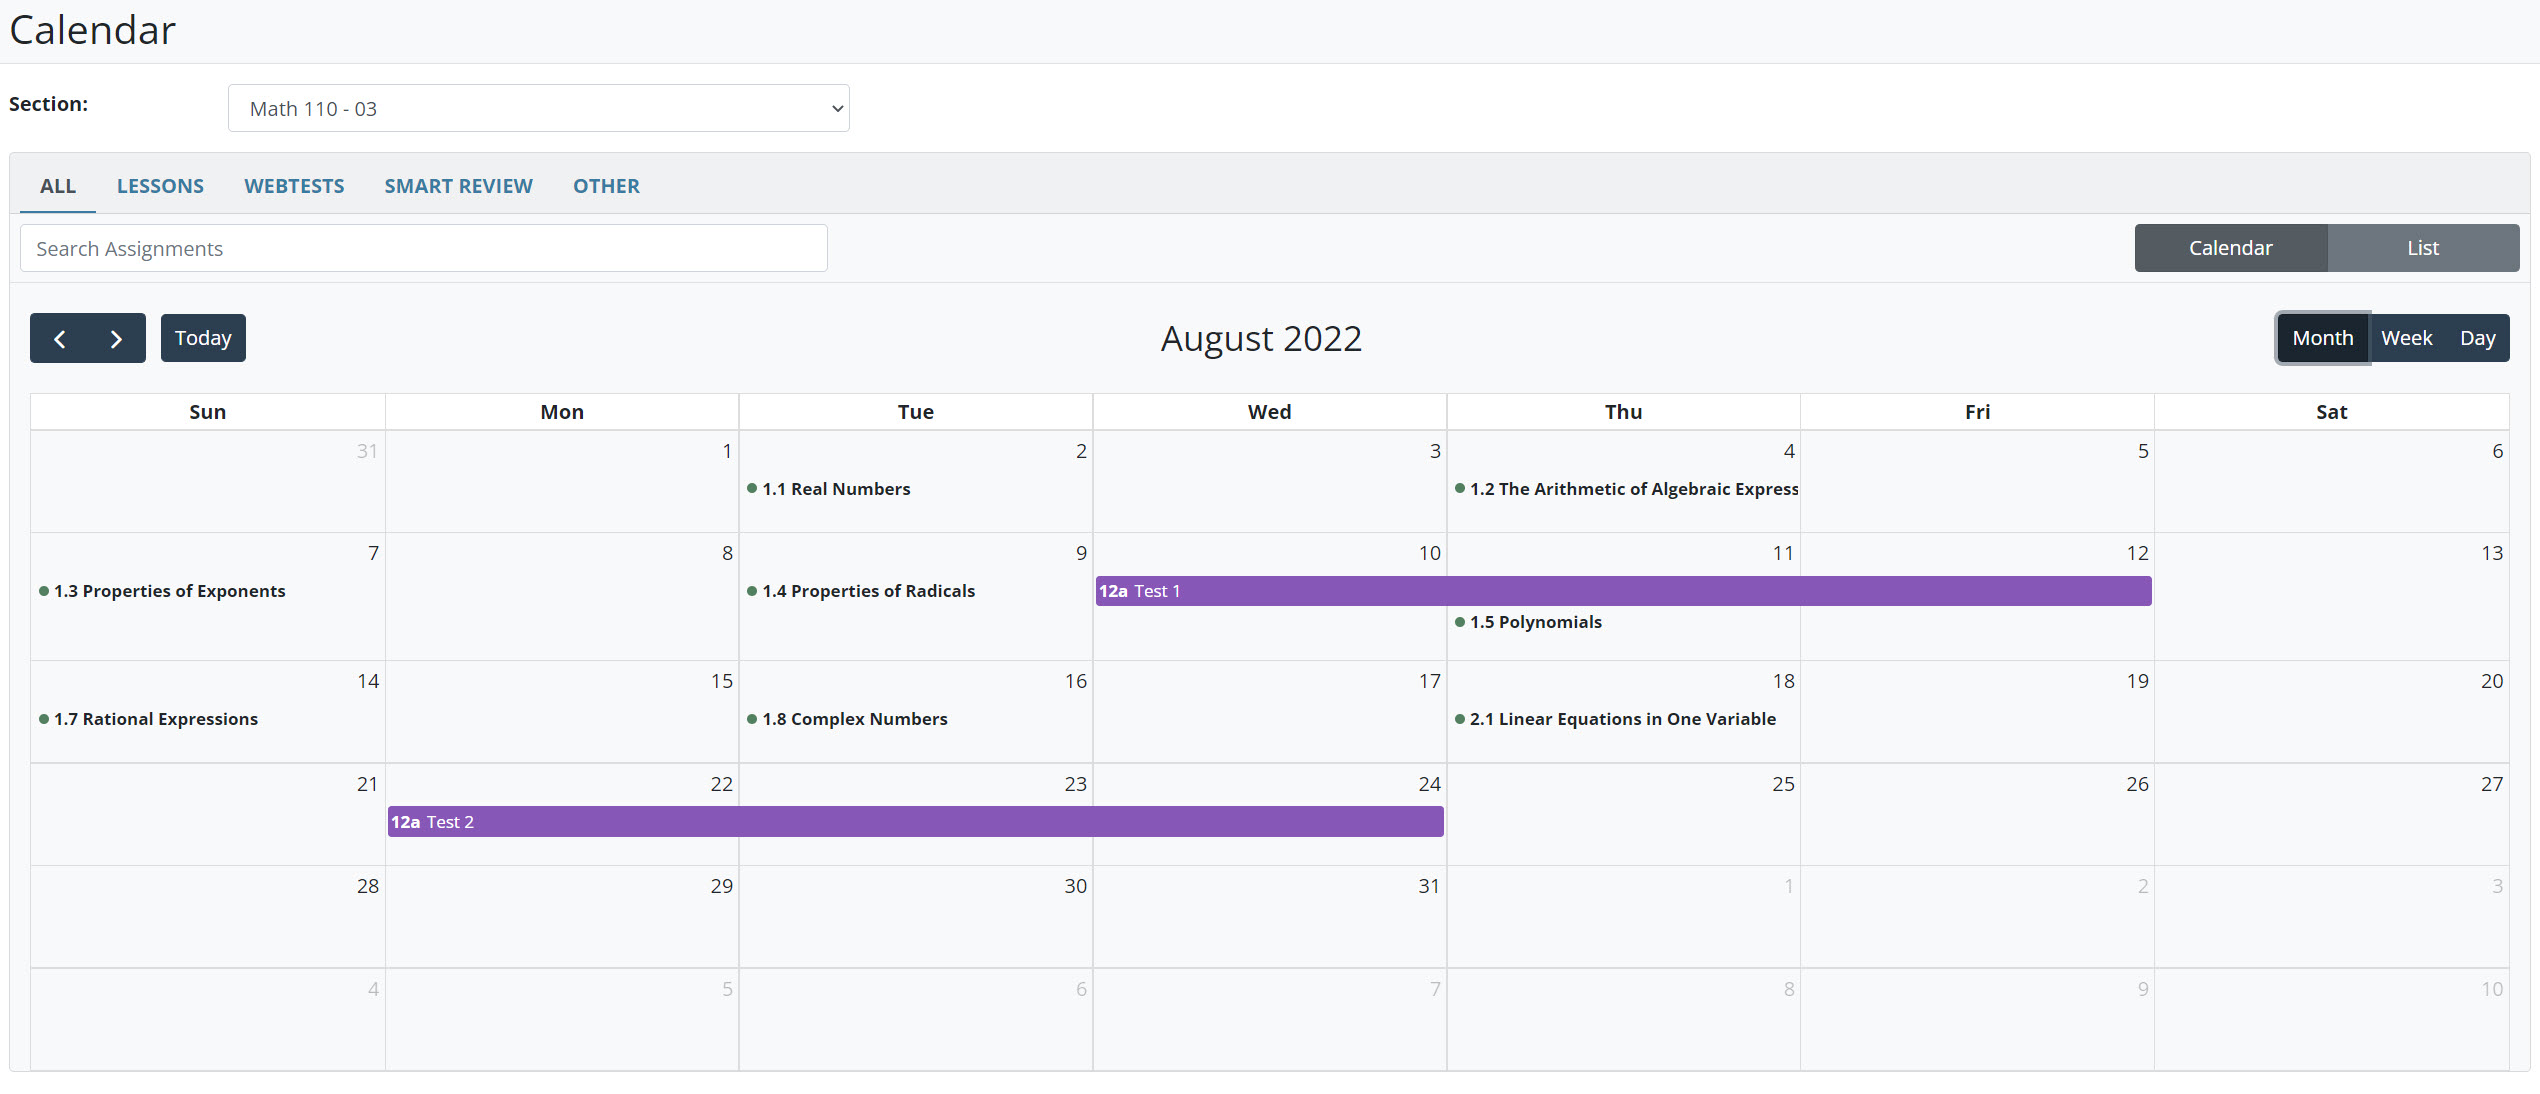Show the Other assignments tab

click(x=606, y=186)
